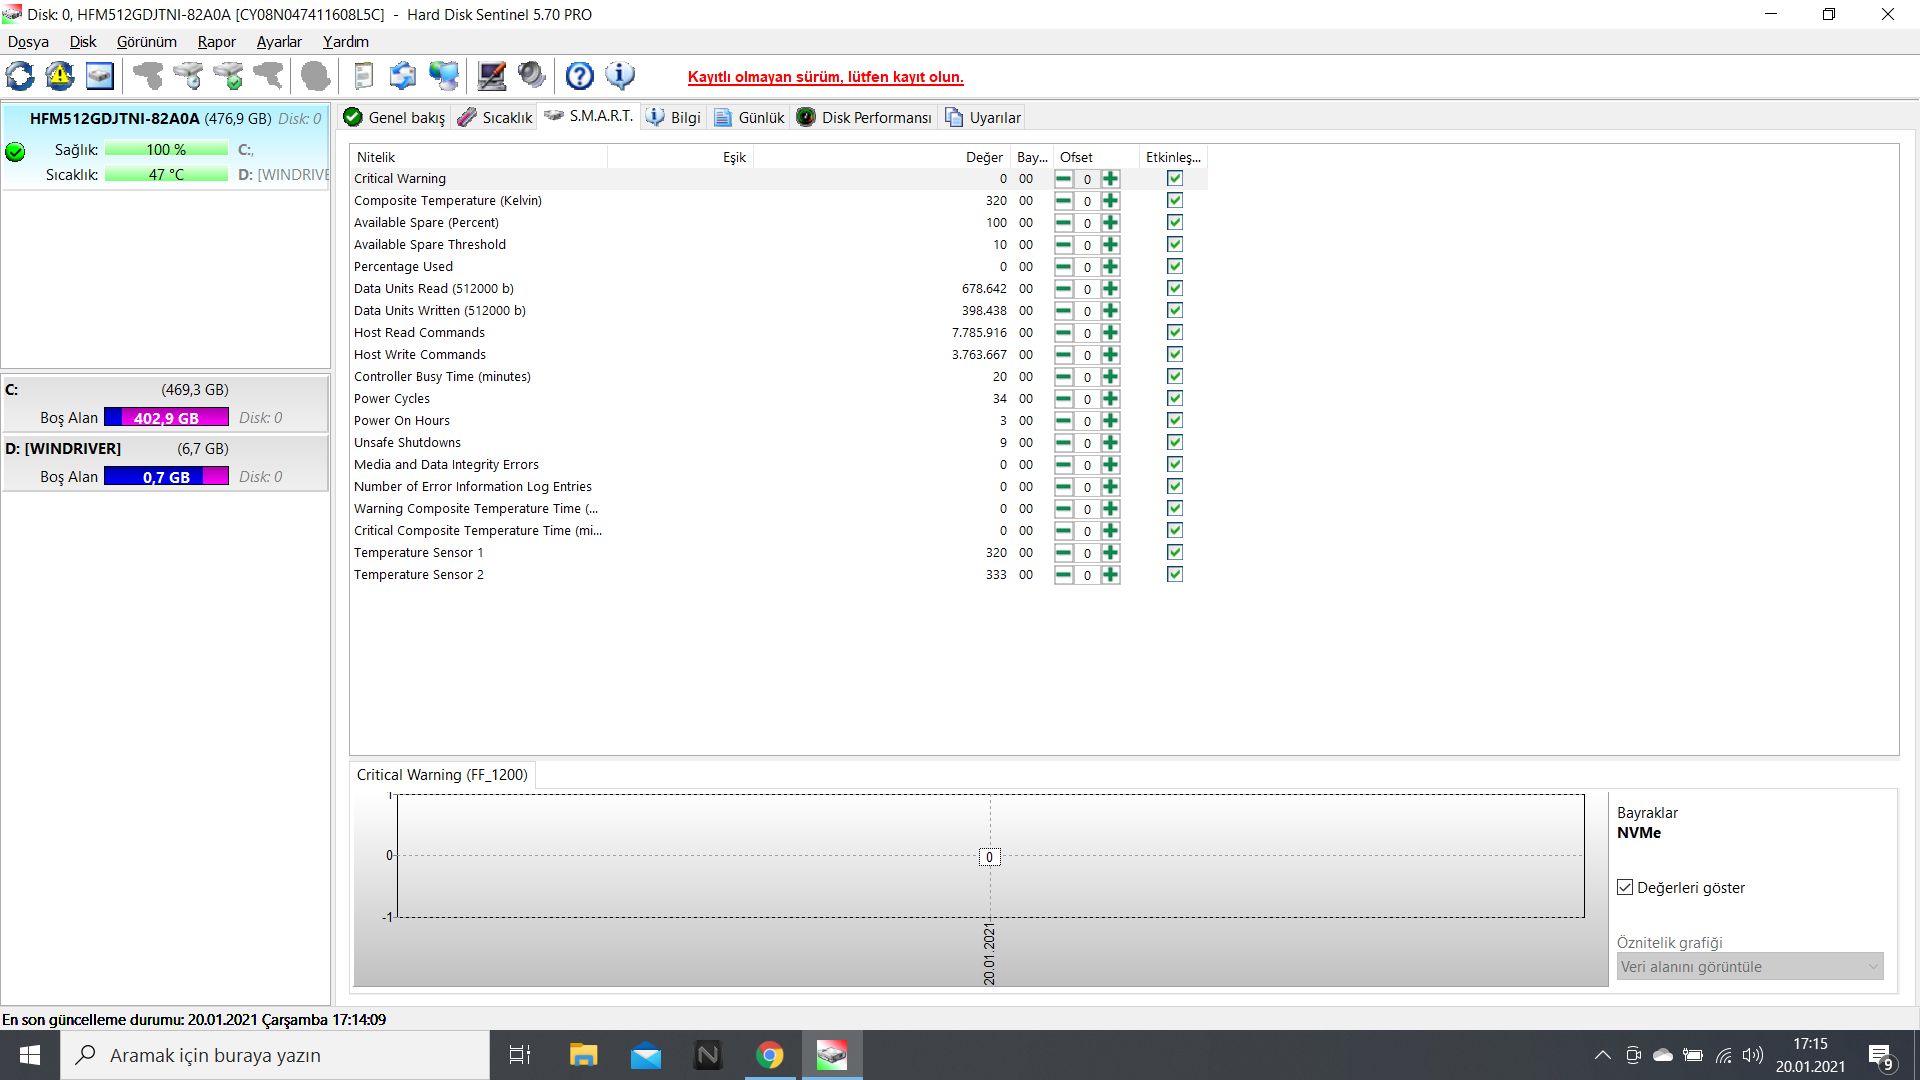
Task: Click the report document toolbar icon
Action: point(364,76)
